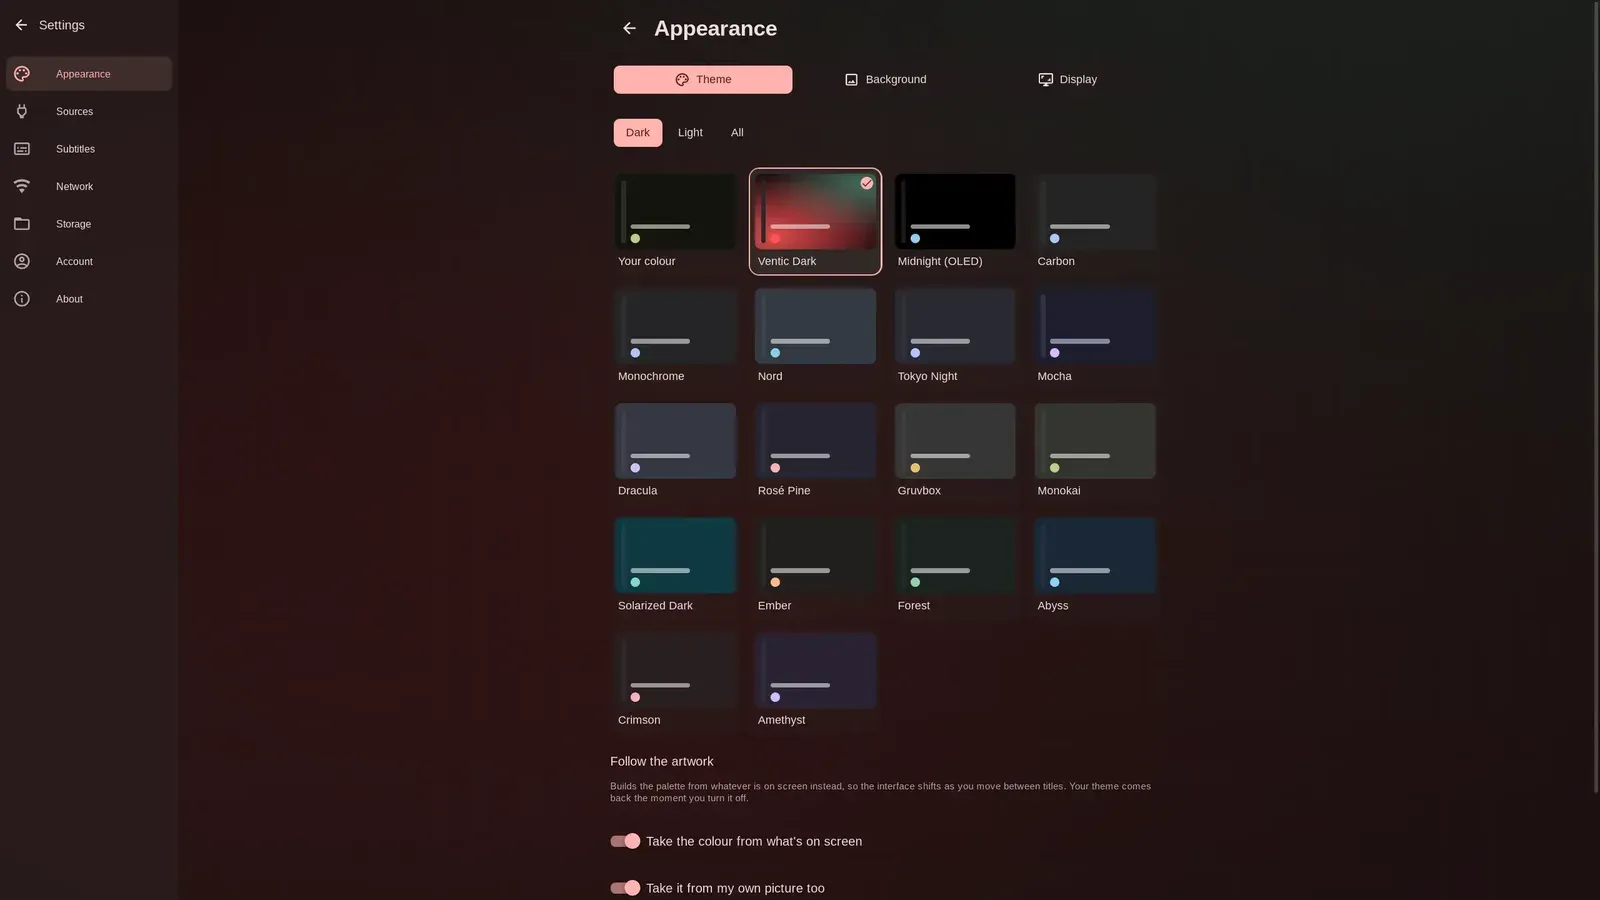
Task: Select the Nord theme
Action: point(815,336)
